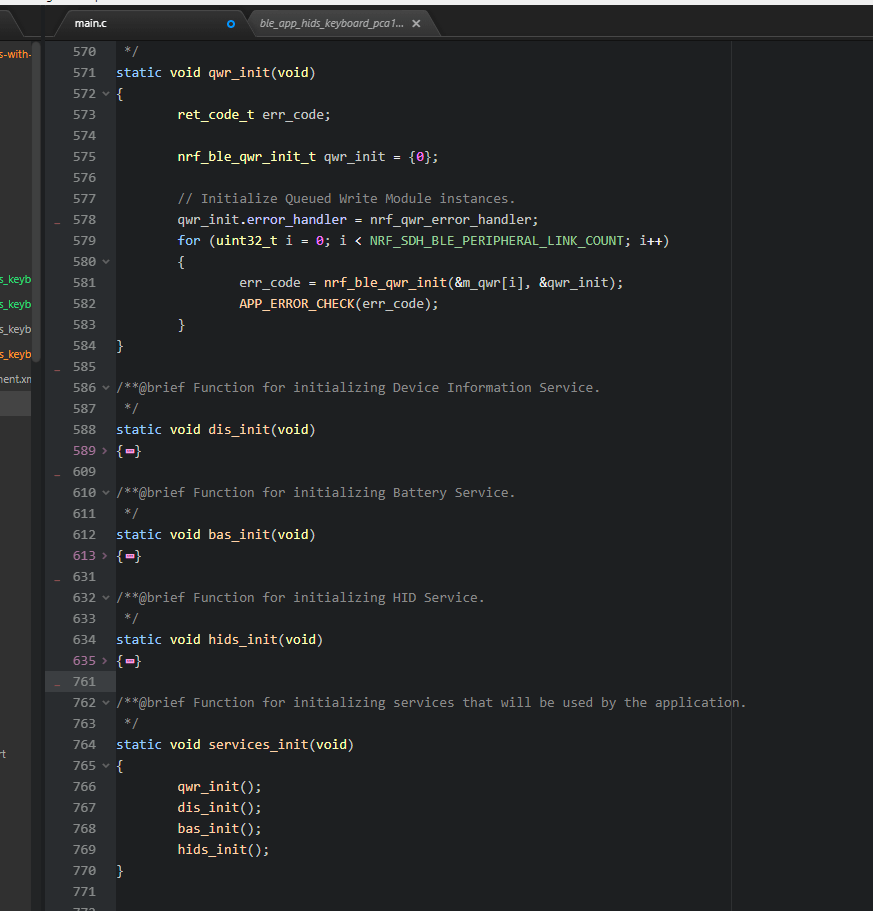This screenshot has width=873, height=911.
Task: Collapse the qwr_init function at line 572
Action: (x=106, y=94)
